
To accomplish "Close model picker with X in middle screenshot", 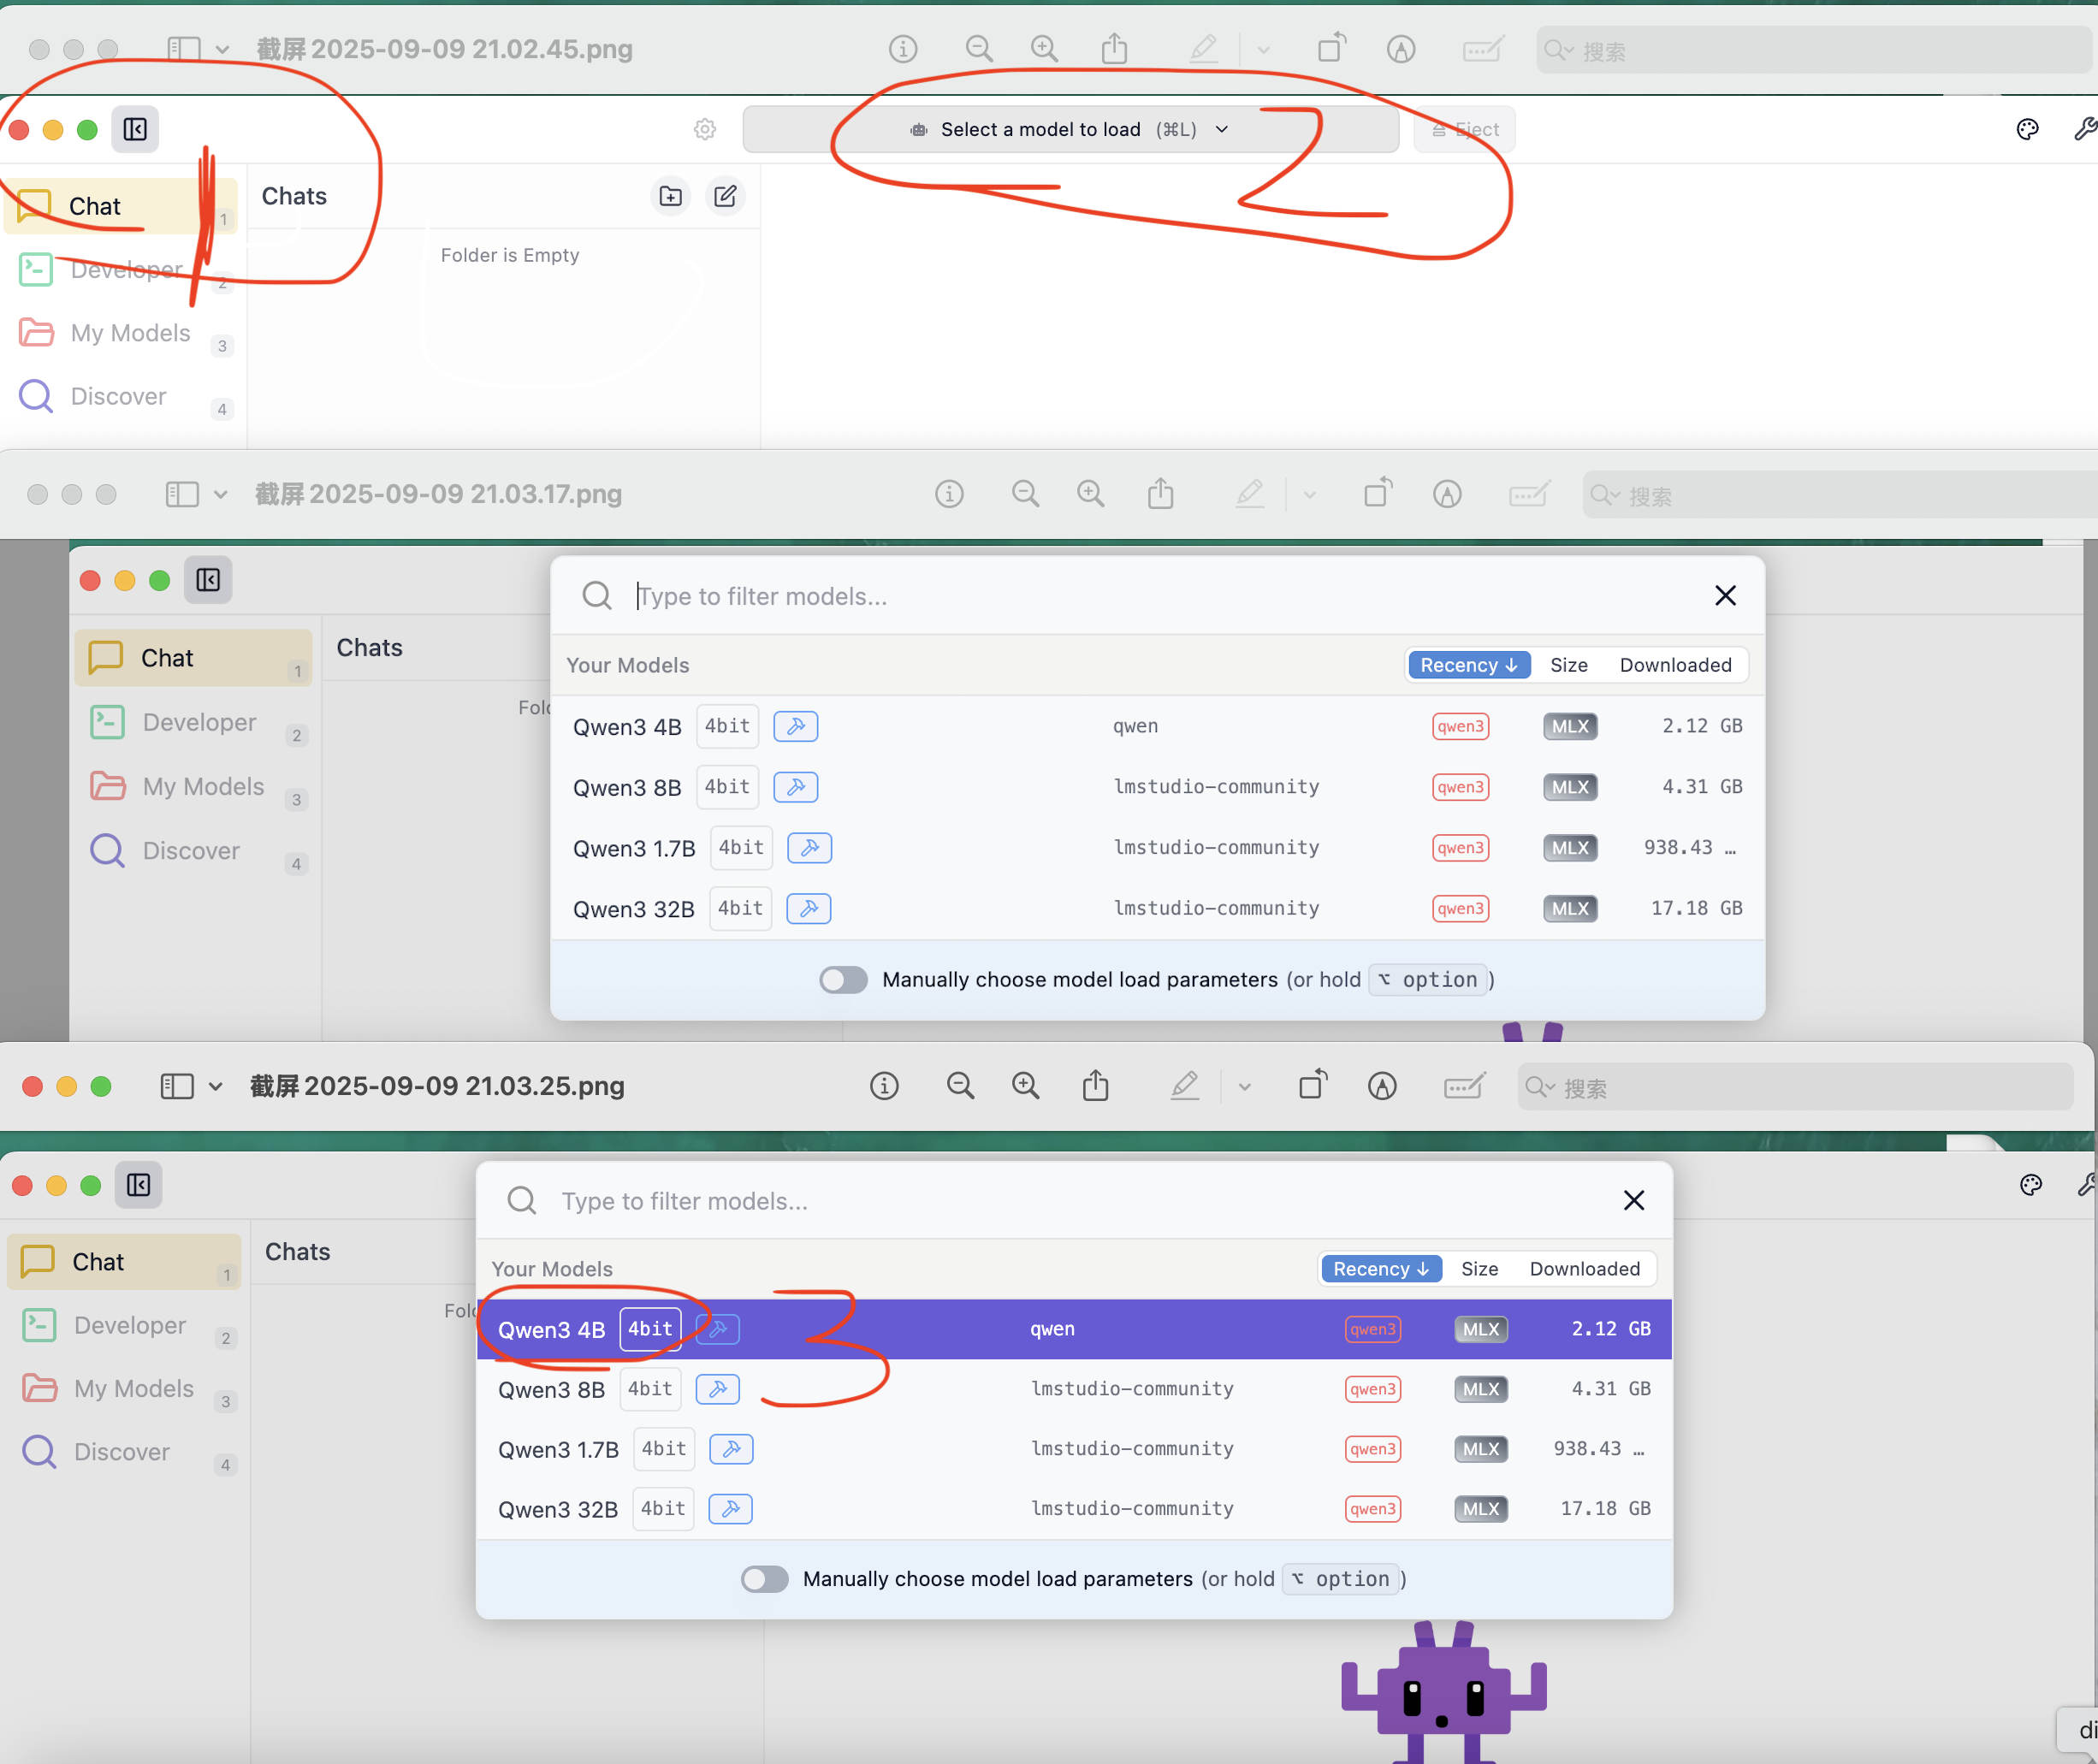I will 1725,596.
